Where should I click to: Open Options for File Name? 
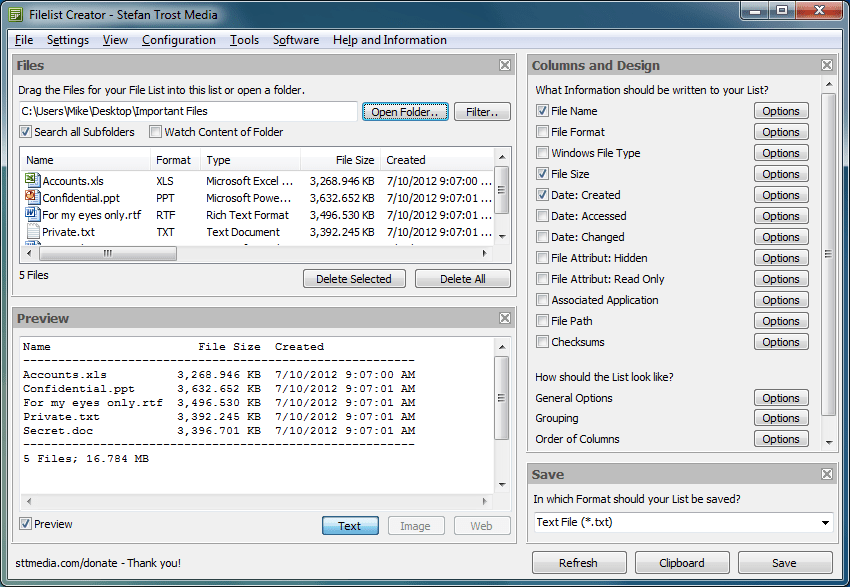[781, 111]
